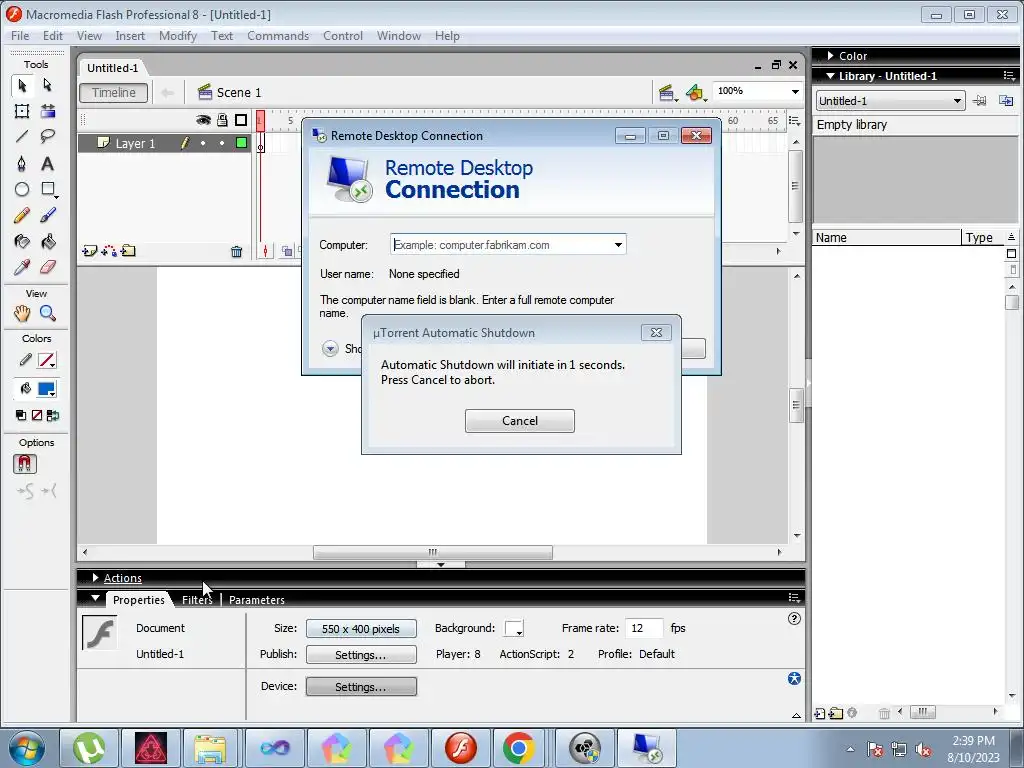Open the File menu
This screenshot has height=768, width=1024.
(x=20, y=36)
